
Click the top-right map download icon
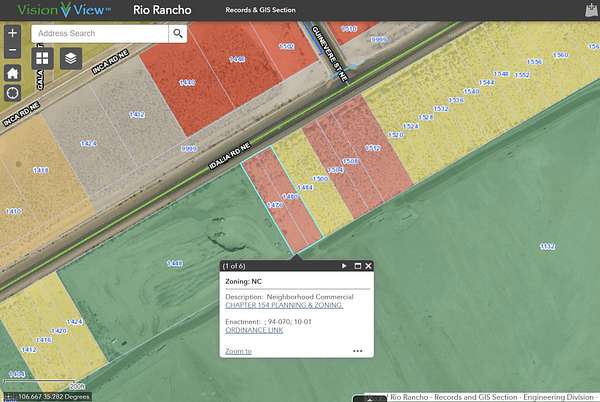[x=588, y=10]
